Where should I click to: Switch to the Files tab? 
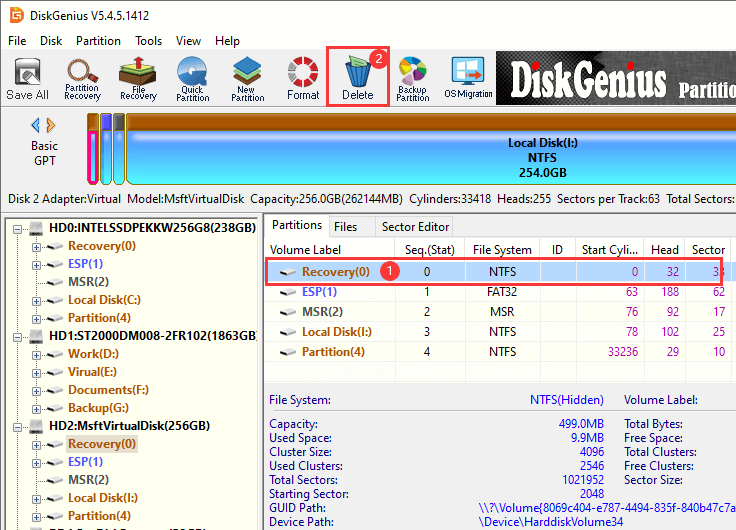click(x=345, y=227)
